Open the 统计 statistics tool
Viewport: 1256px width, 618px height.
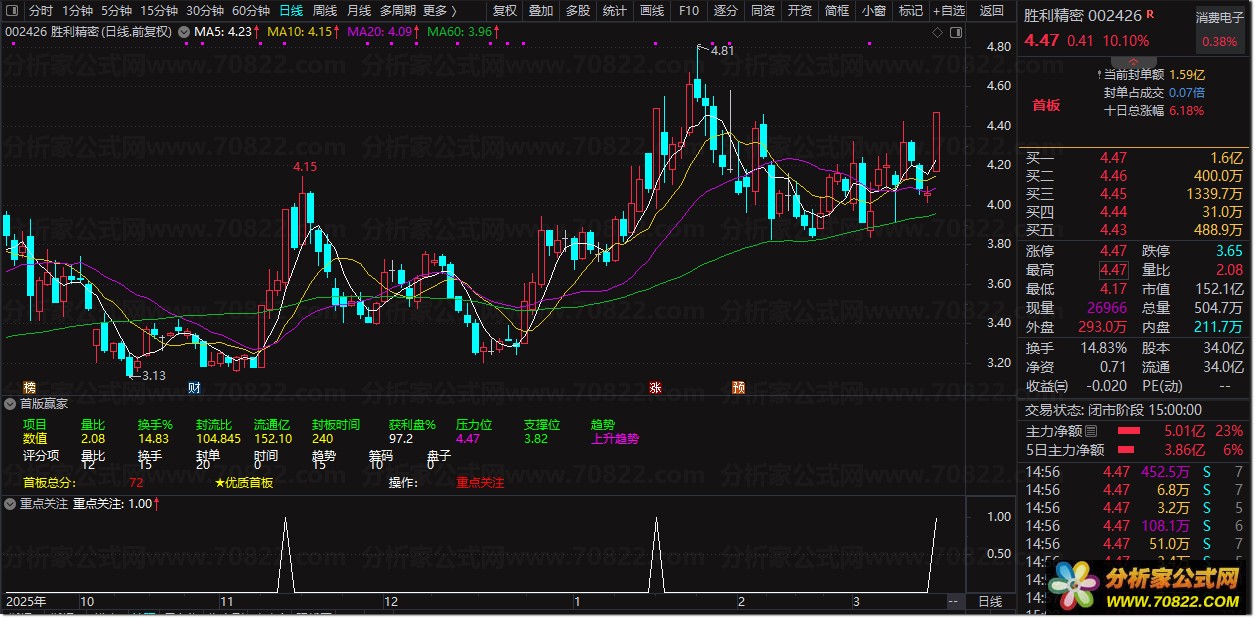click(x=615, y=11)
